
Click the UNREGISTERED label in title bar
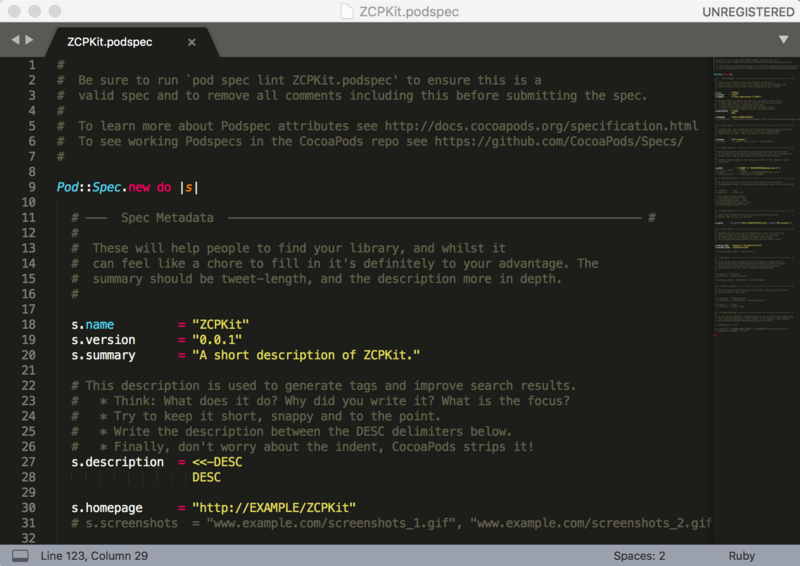(748, 12)
